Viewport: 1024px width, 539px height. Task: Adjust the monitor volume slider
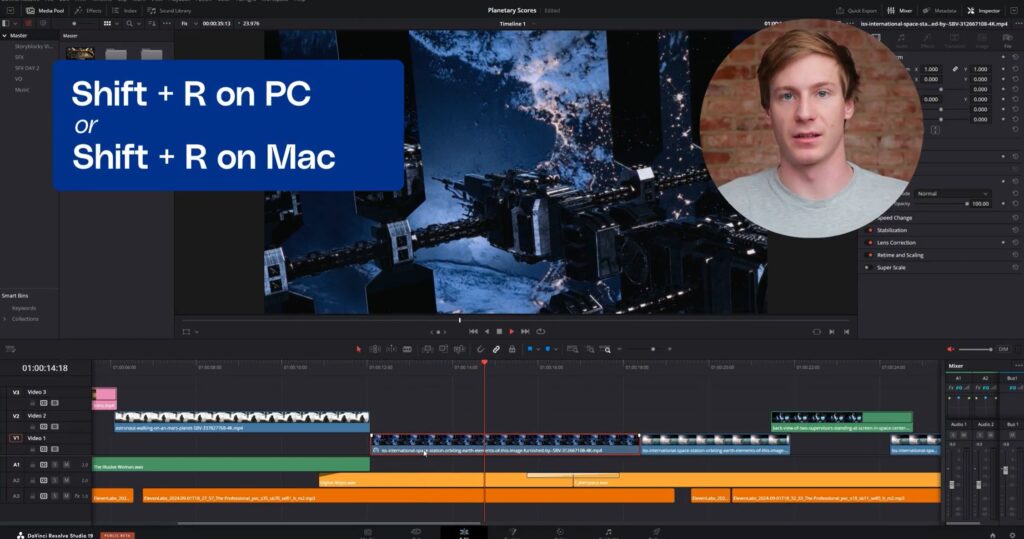pos(977,350)
